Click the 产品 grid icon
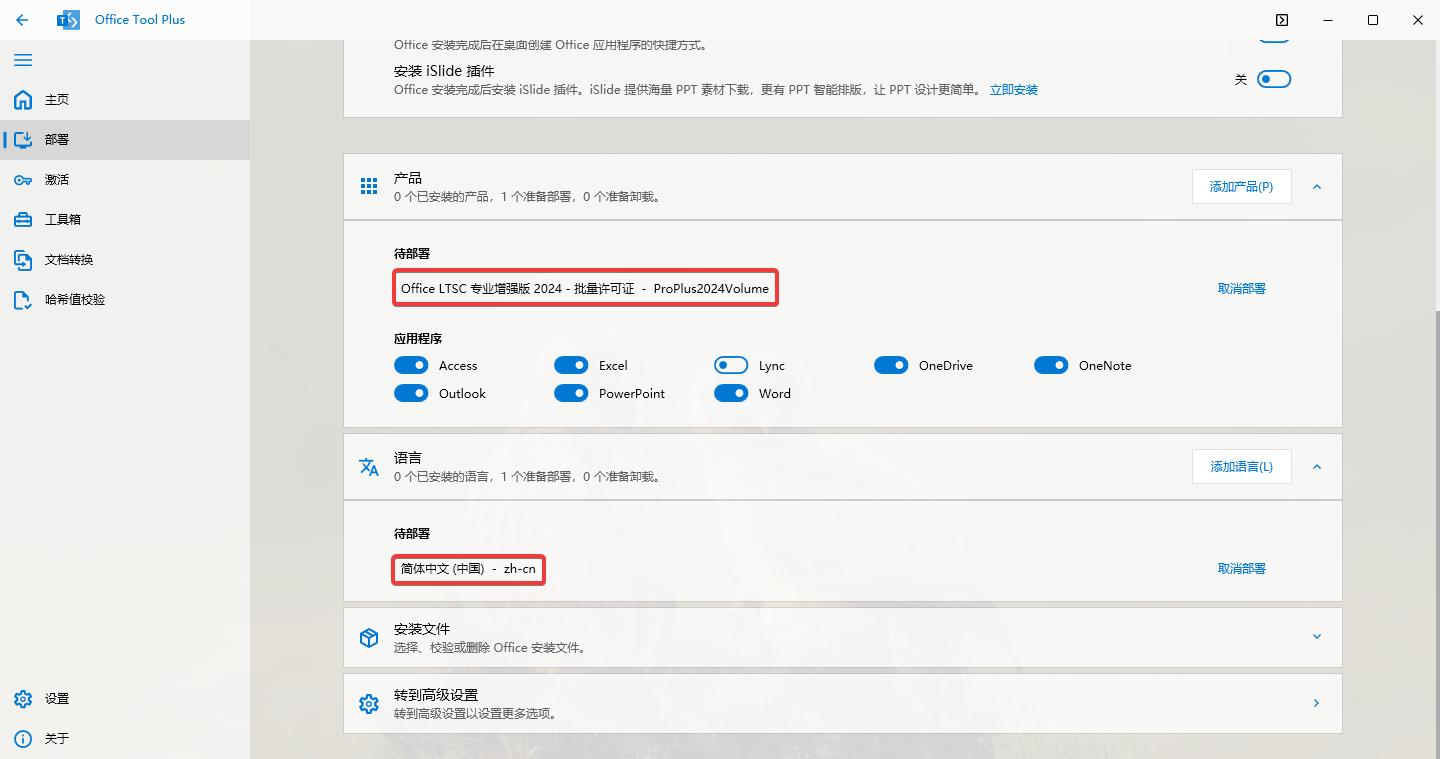 [x=368, y=186]
